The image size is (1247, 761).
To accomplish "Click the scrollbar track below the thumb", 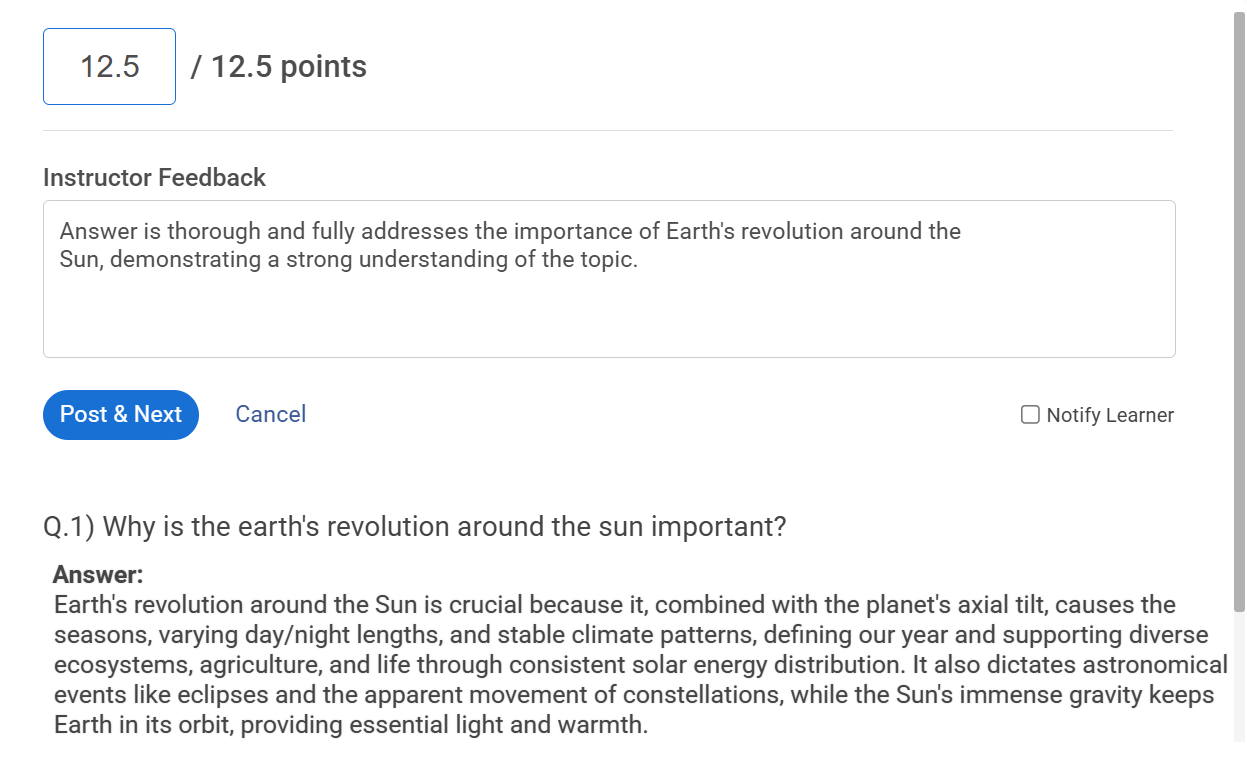I will (x=1239, y=680).
